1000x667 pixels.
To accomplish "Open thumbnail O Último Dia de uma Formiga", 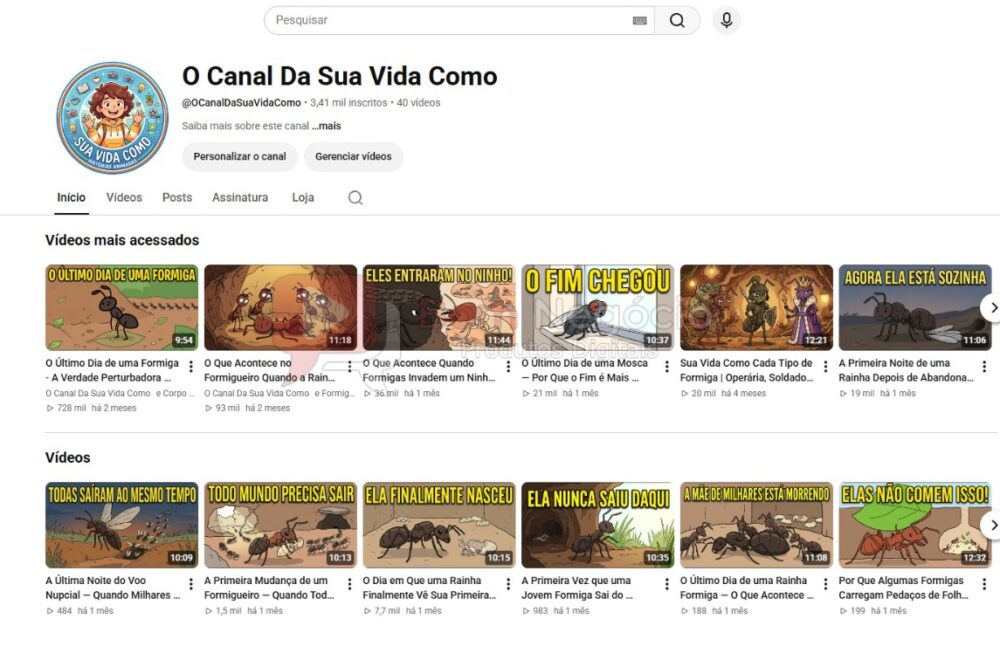I will (x=122, y=307).
